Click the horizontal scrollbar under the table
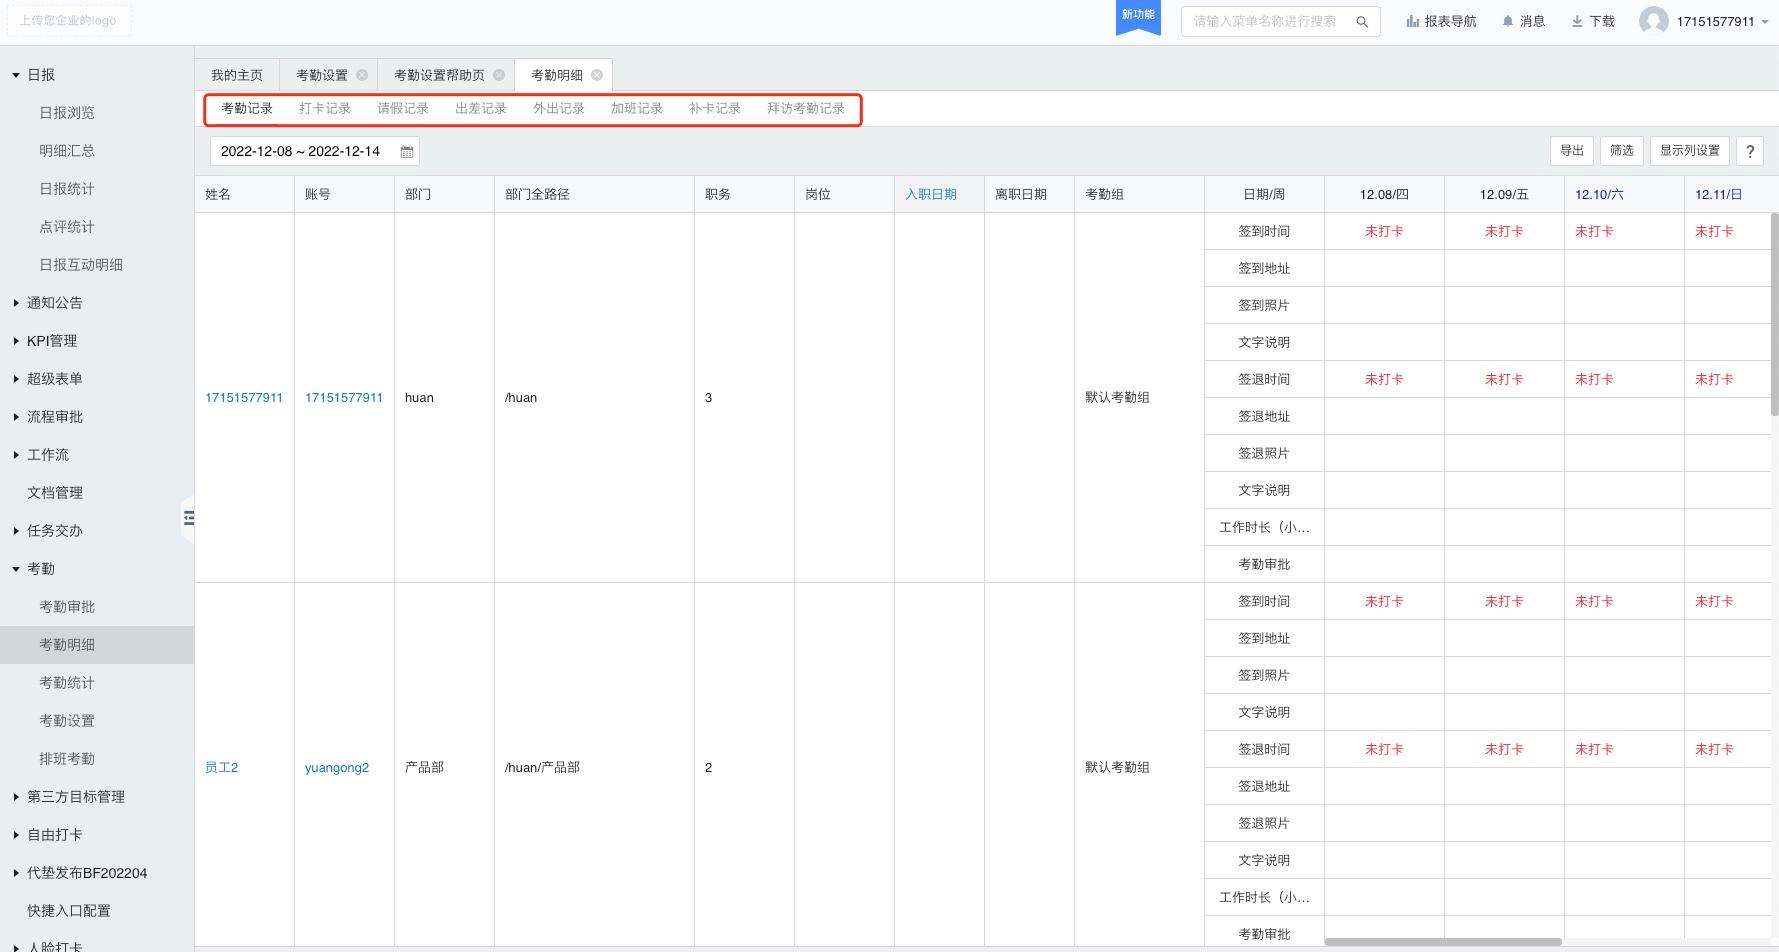Screen dimensions: 1779x952 click(x=1442, y=942)
